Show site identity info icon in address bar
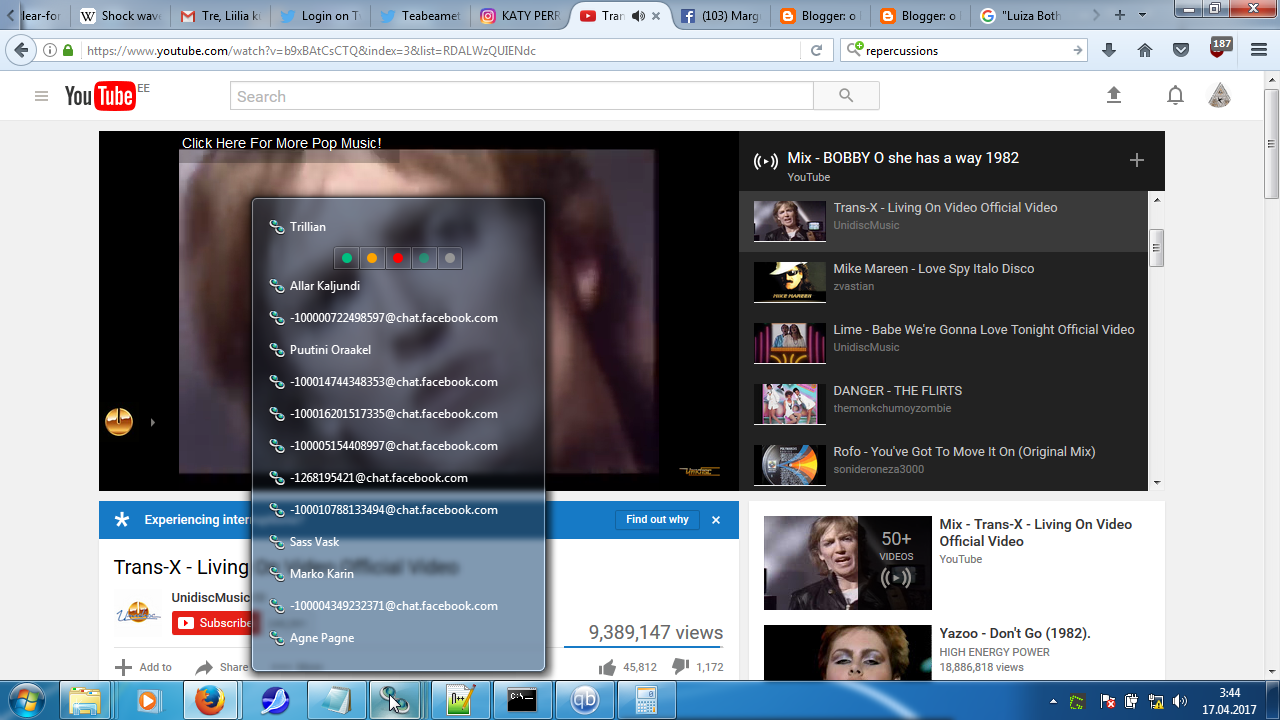1280x720 pixels. click(50, 50)
